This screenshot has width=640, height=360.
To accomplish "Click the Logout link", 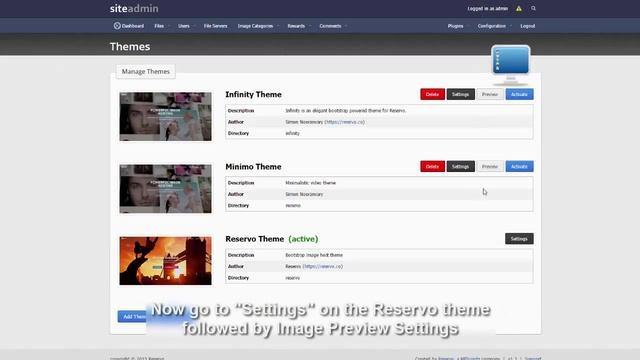I will point(527,26).
